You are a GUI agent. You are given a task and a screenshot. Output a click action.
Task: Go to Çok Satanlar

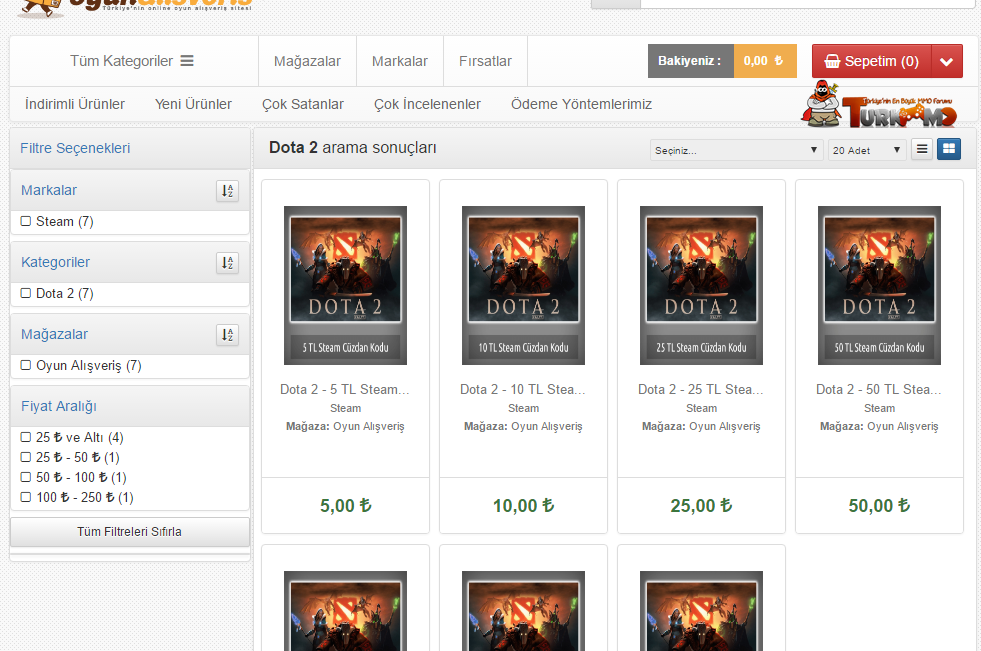[303, 104]
